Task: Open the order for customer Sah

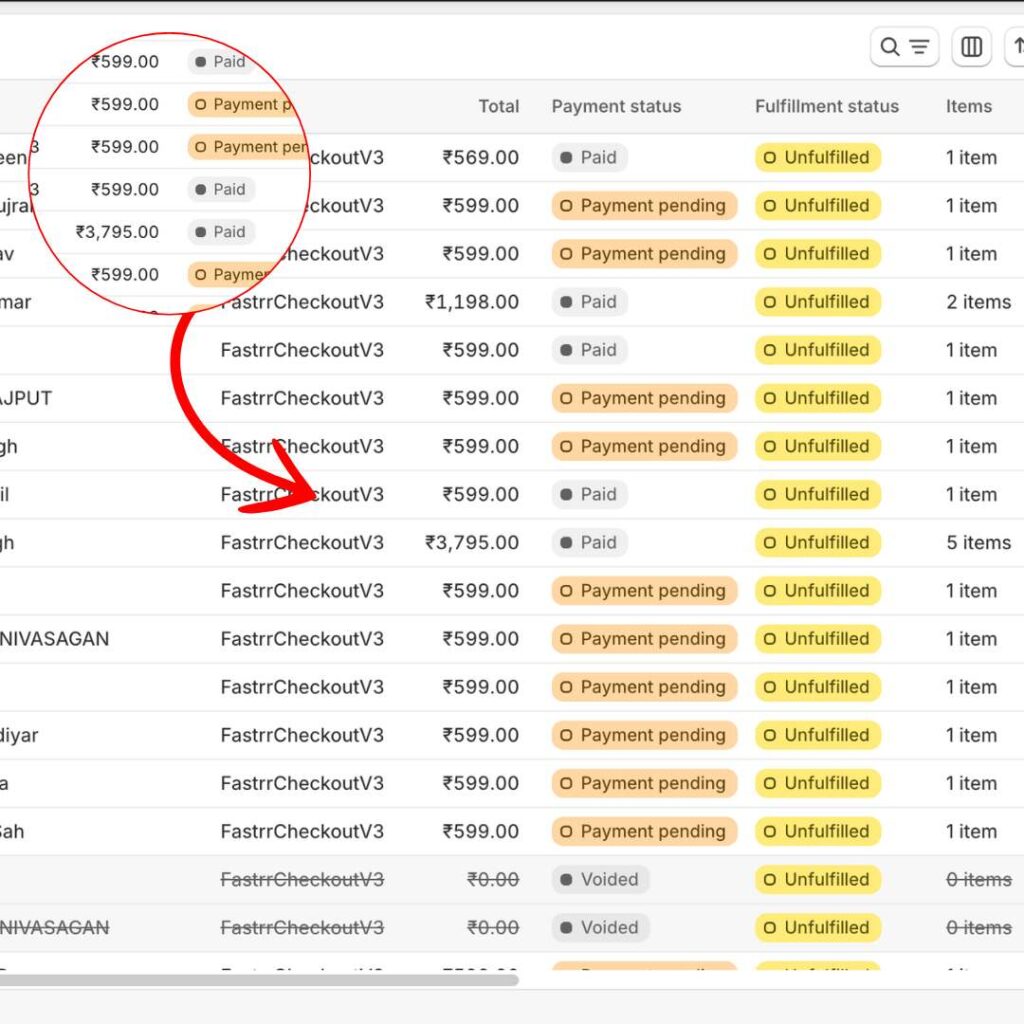Action: tap(12, 831)
